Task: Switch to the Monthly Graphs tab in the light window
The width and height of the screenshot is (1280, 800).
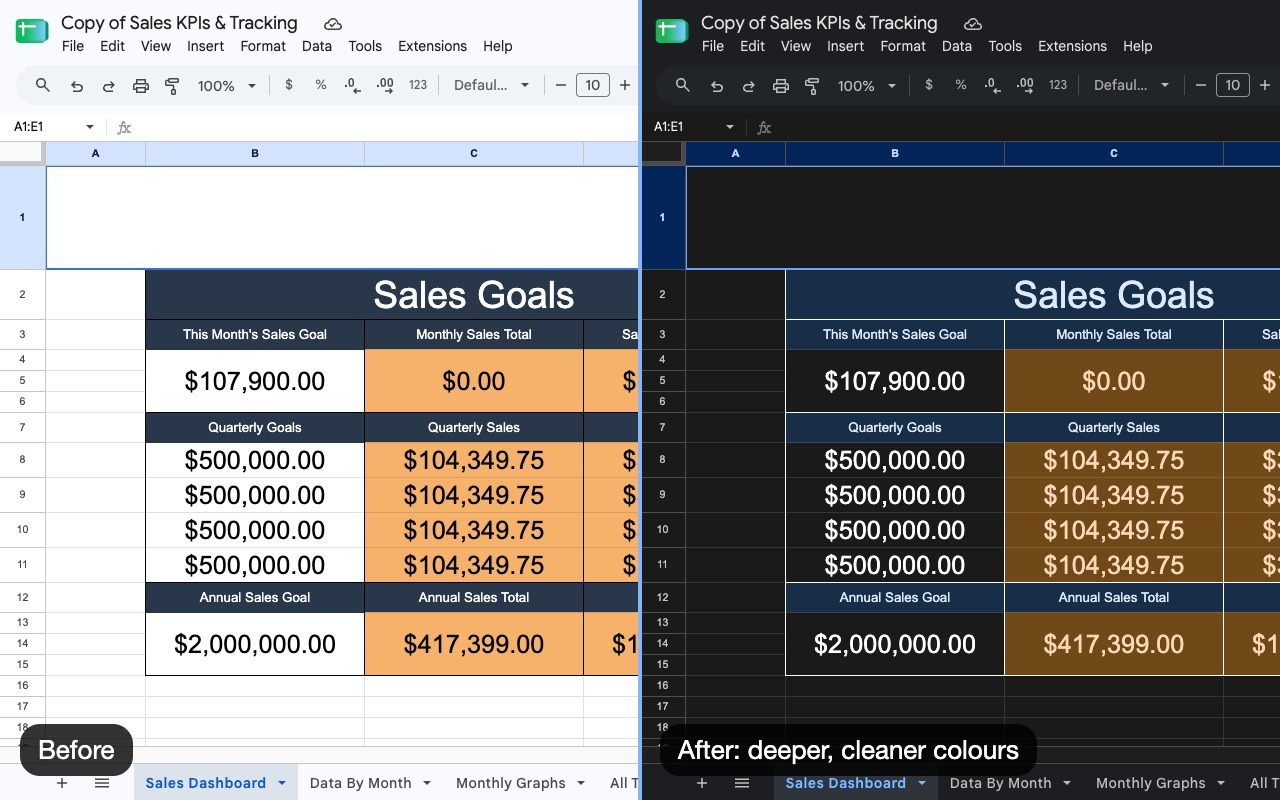Action: [511, 783]
